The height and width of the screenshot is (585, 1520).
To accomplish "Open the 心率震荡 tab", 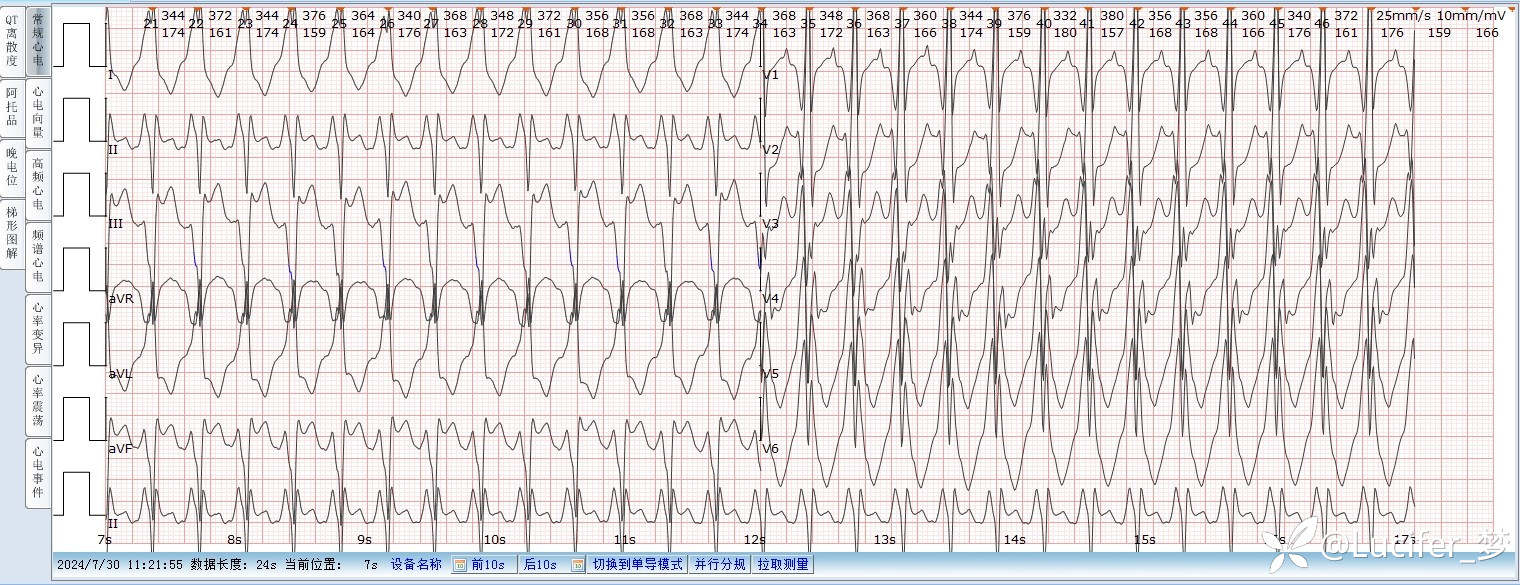I will pos(38,400).
